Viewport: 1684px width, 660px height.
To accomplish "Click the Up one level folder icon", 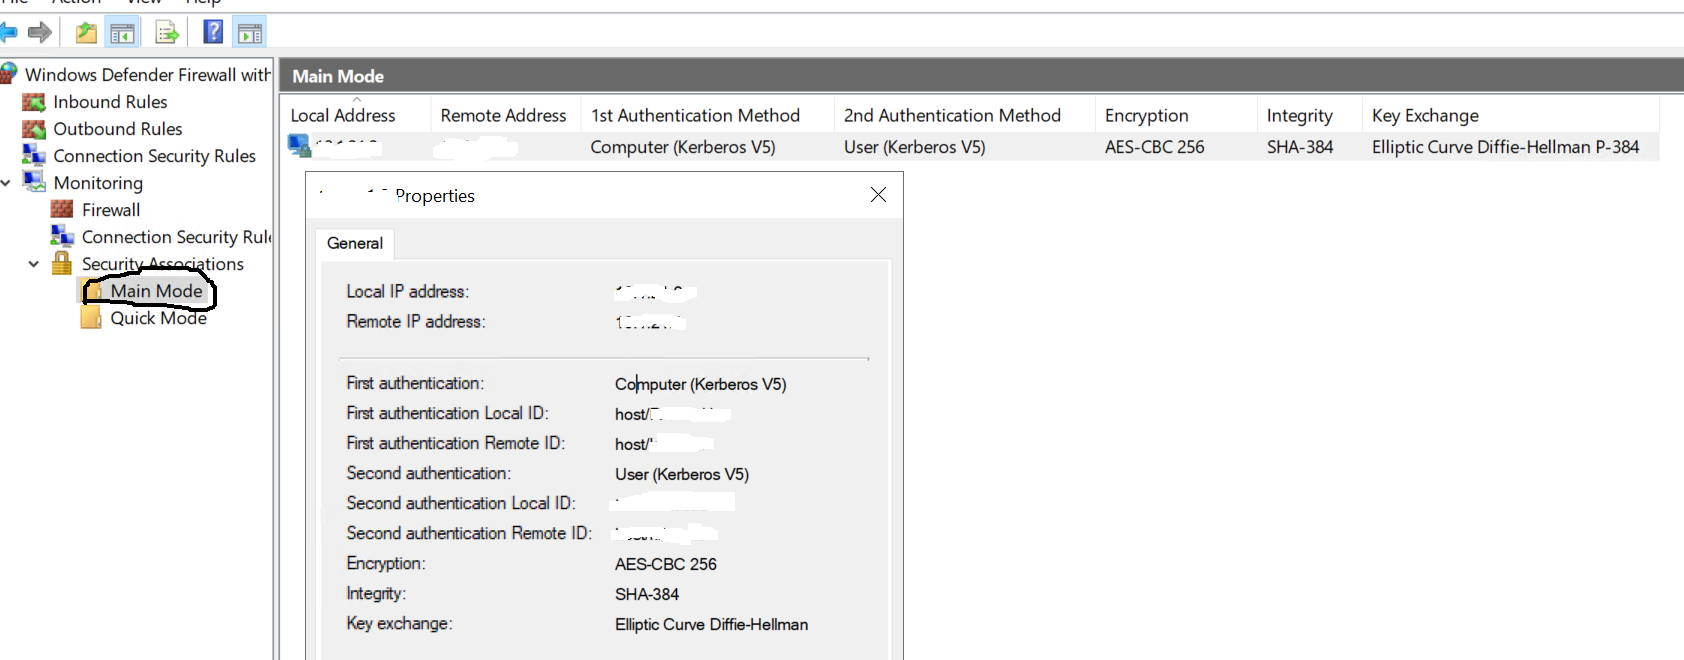I will pos(85,32).
